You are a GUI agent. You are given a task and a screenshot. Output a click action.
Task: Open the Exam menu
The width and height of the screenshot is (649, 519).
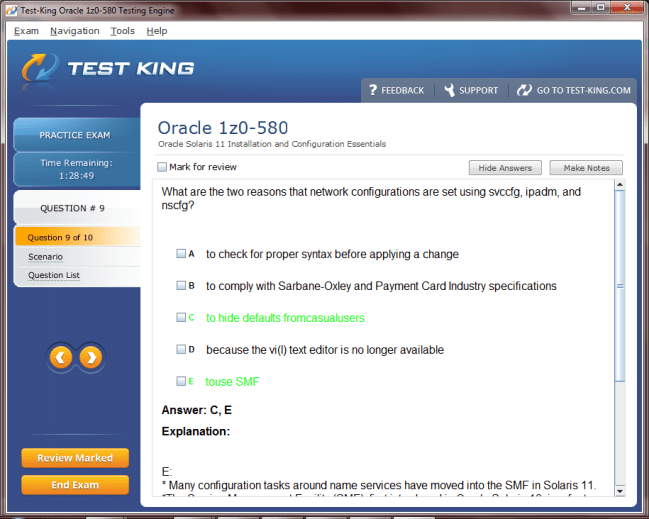[x=27, y=31]
